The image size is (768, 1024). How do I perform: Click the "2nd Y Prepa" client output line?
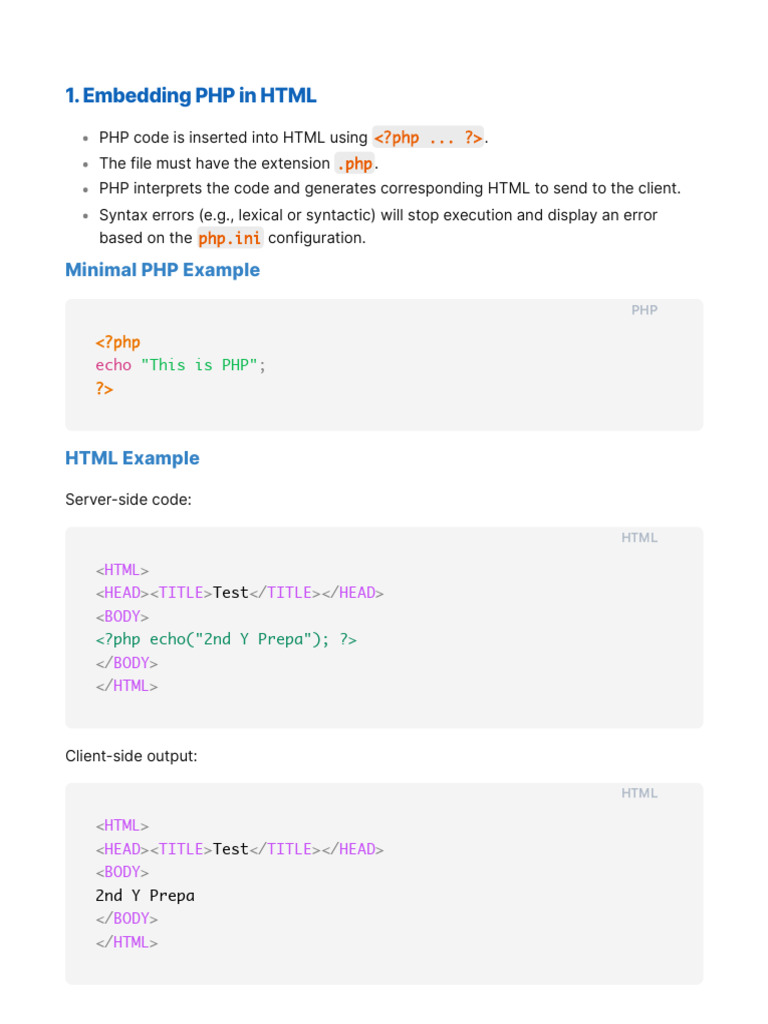coord(145,895)
